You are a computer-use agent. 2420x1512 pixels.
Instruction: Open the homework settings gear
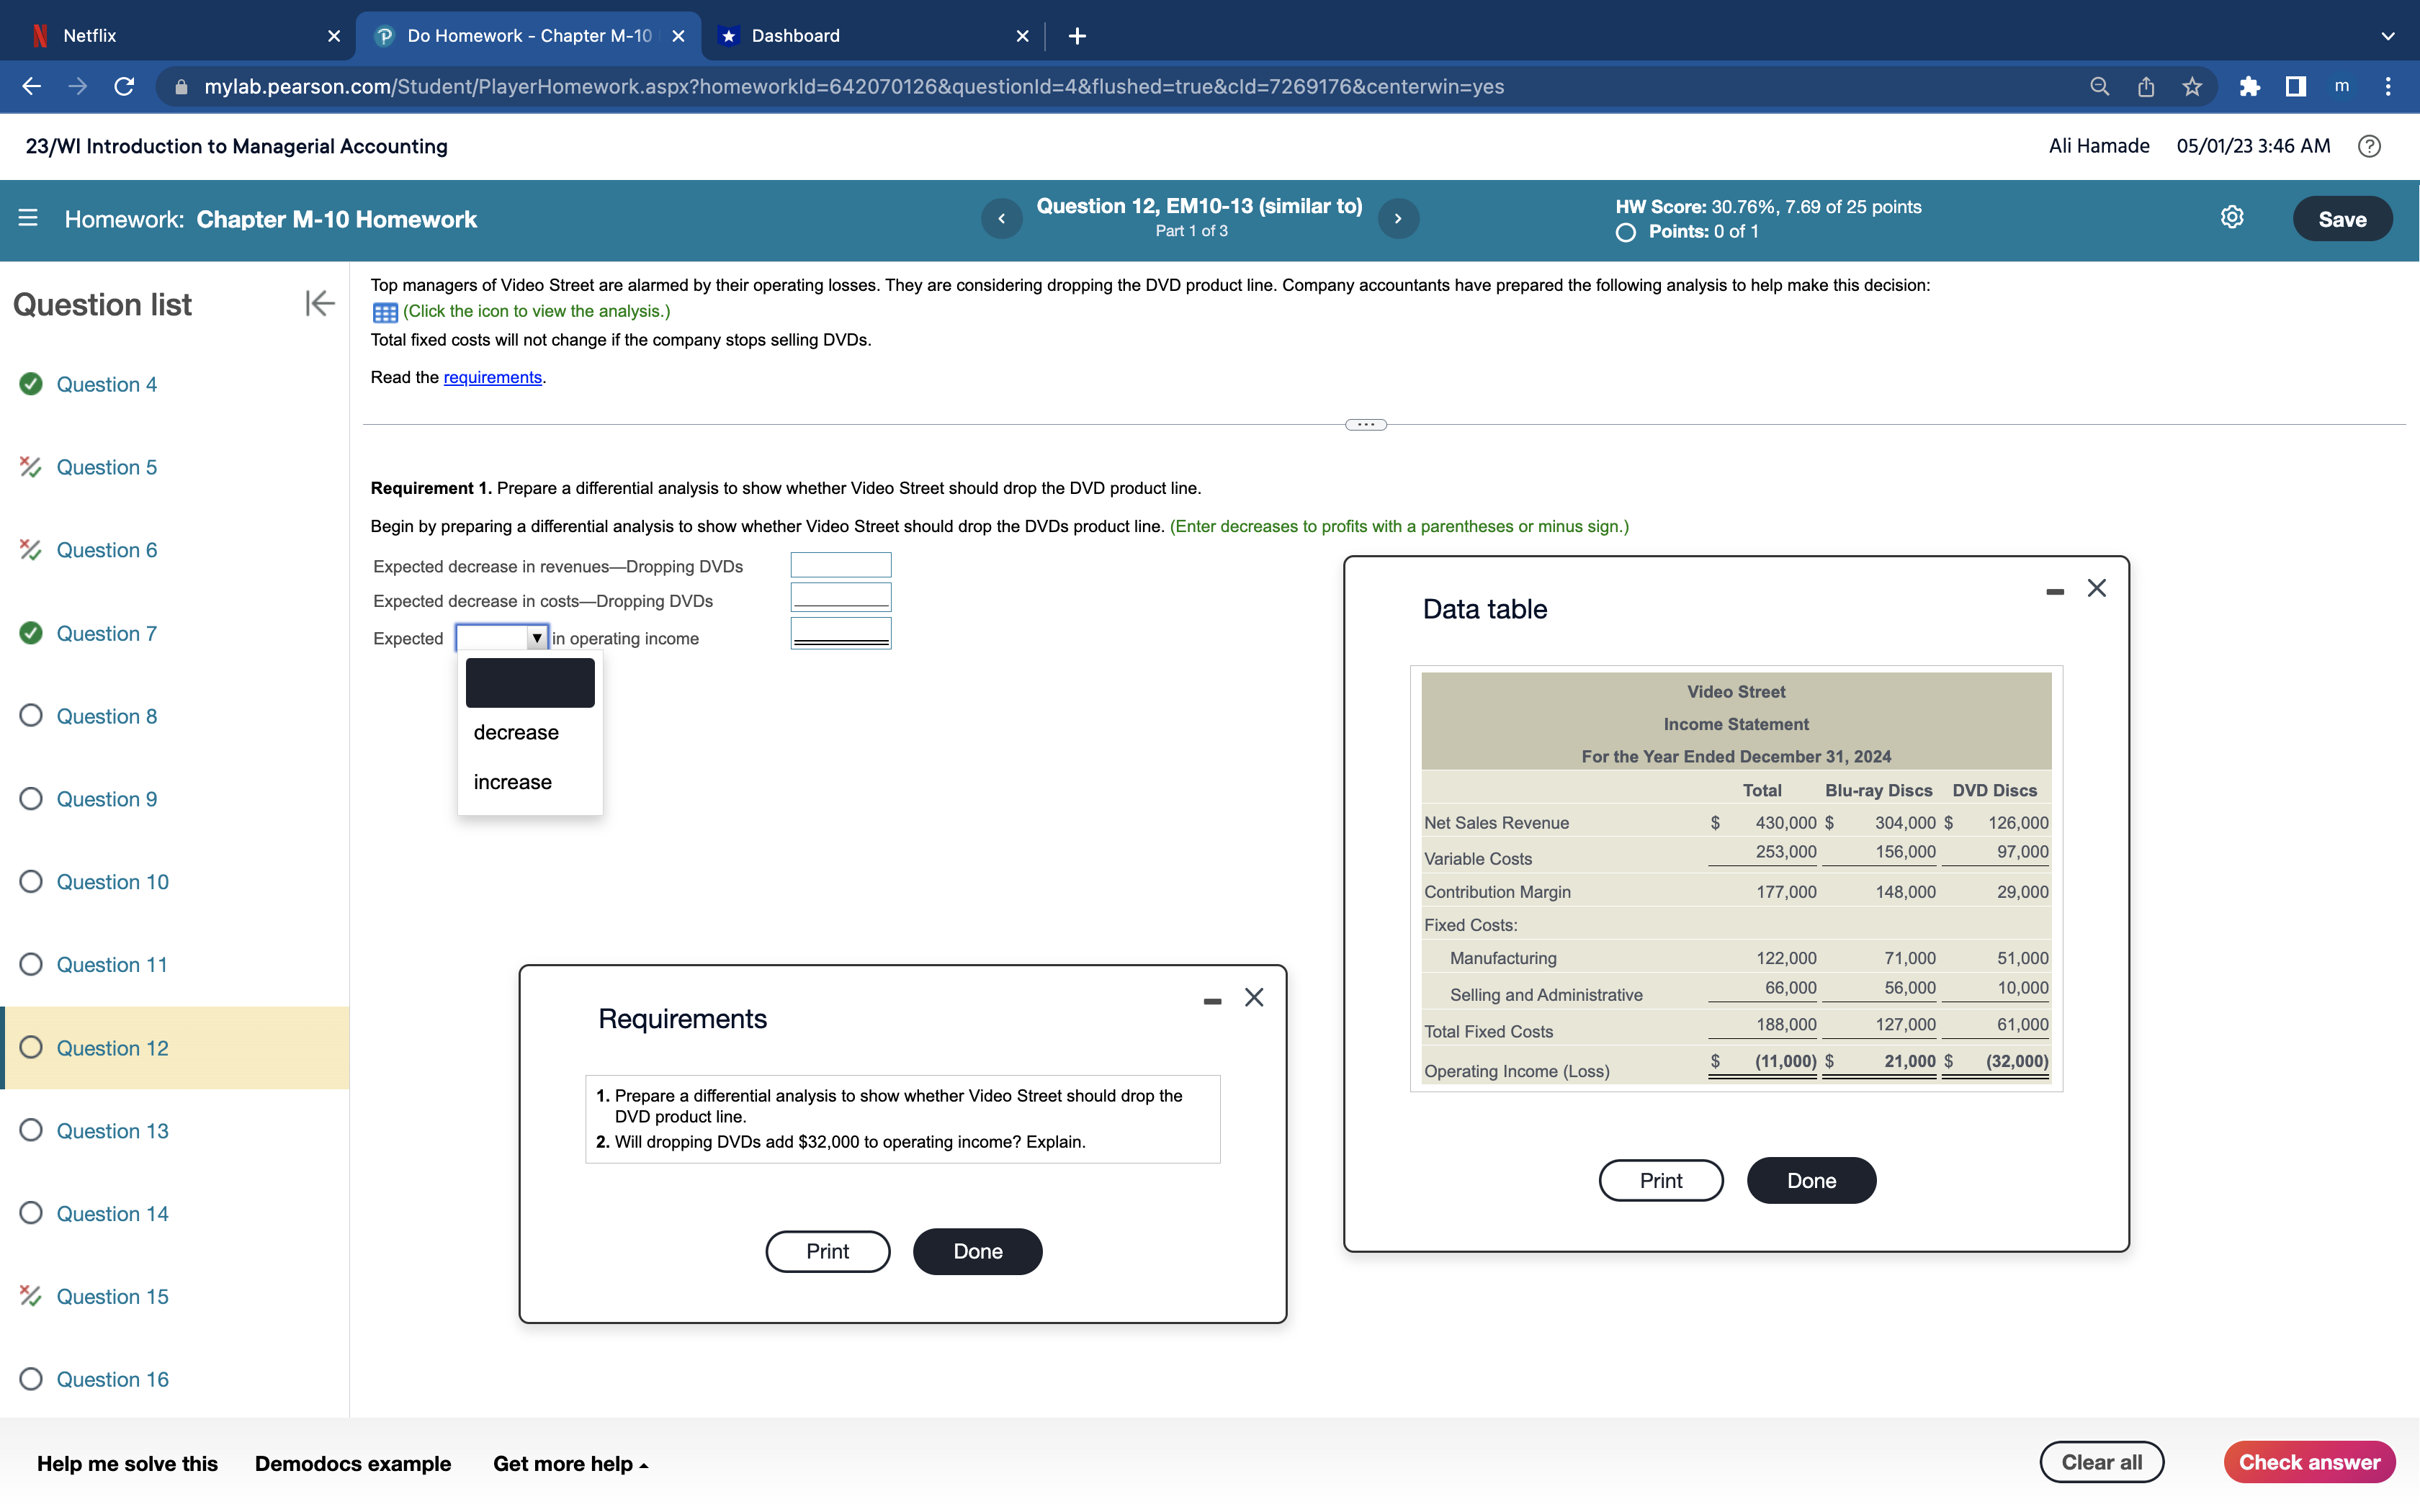pyautogui.click(x=2231, y=218)
